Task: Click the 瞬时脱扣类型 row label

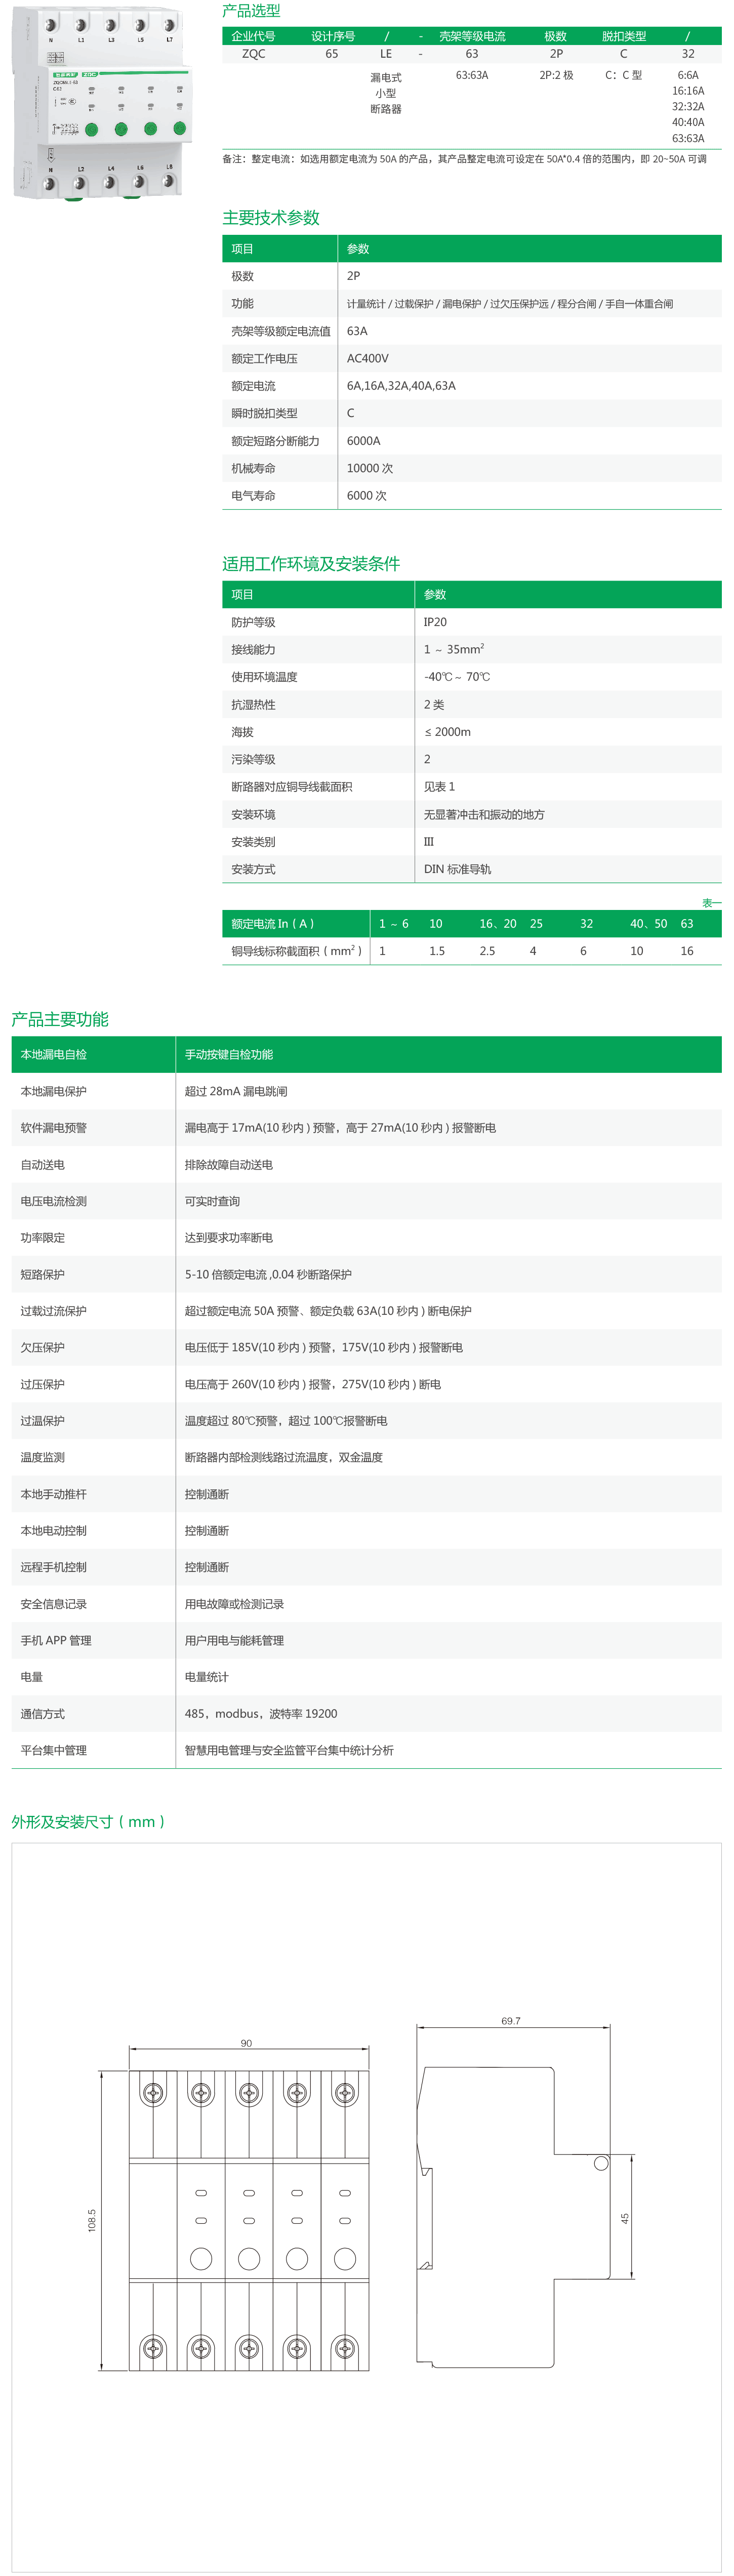Action: (x=264, y=413)
